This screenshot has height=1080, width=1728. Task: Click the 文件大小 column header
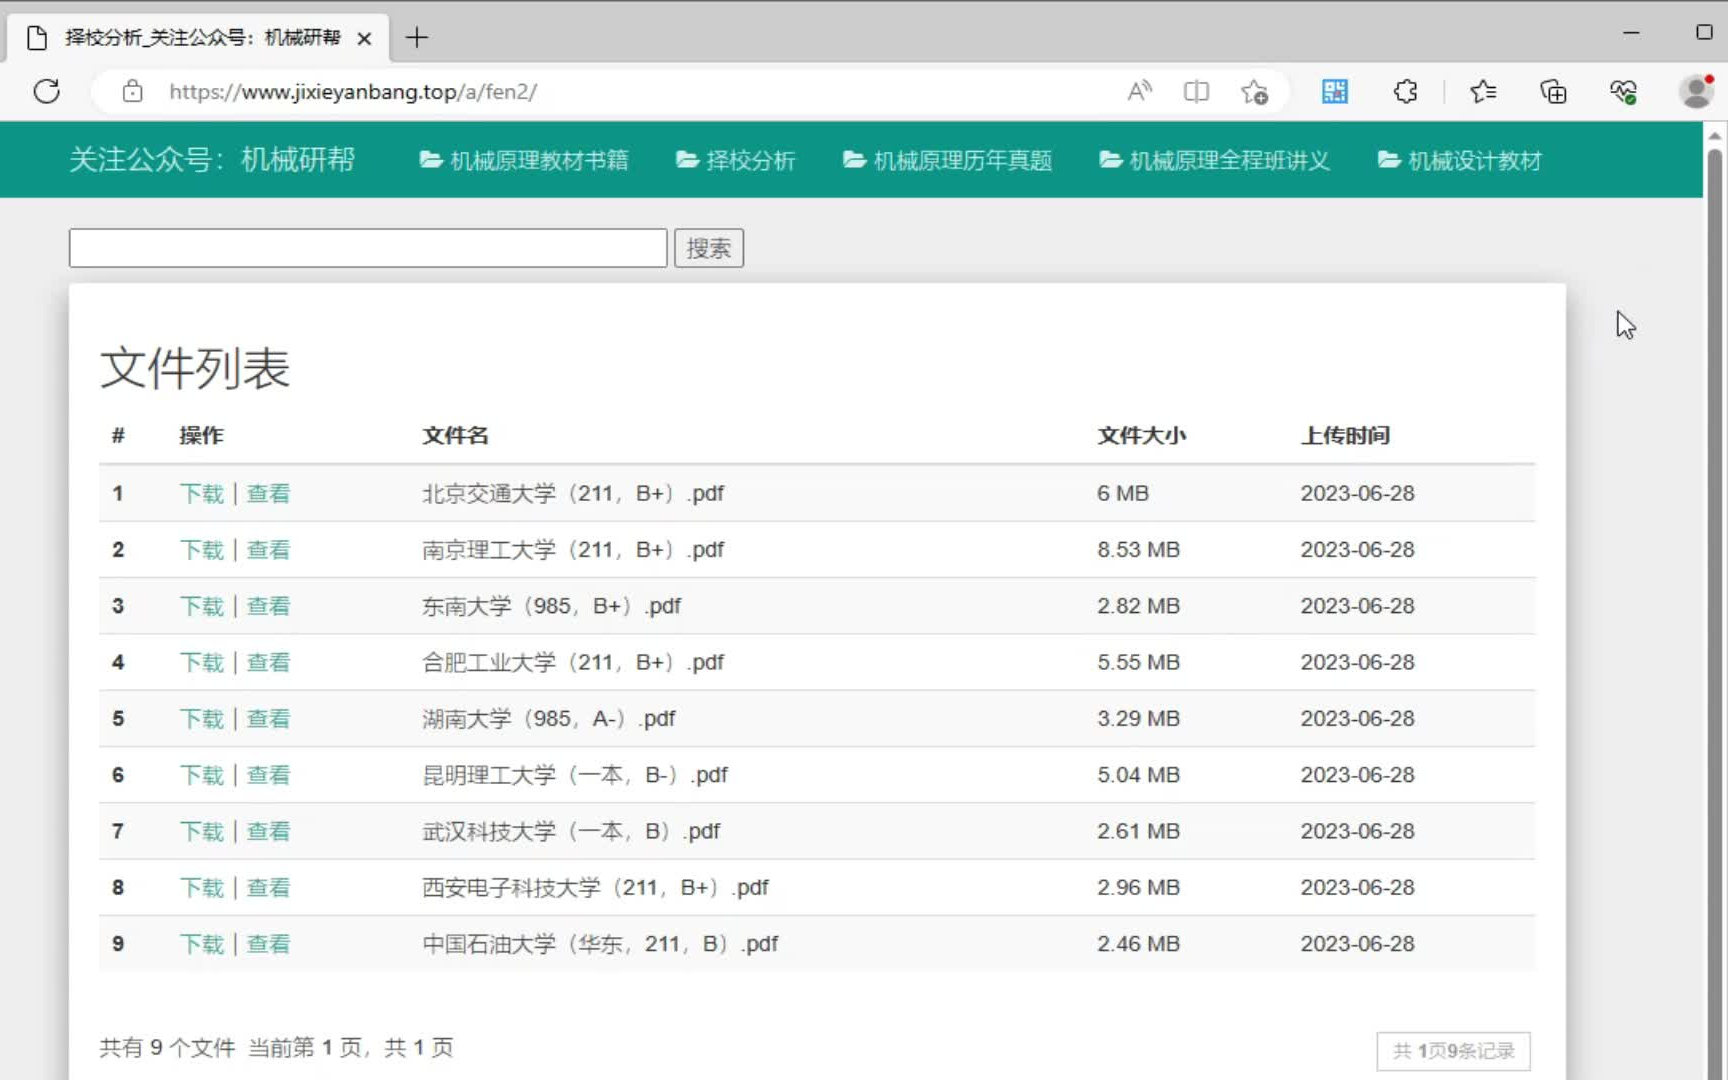pyautogui.click(x=1141, y=435)
